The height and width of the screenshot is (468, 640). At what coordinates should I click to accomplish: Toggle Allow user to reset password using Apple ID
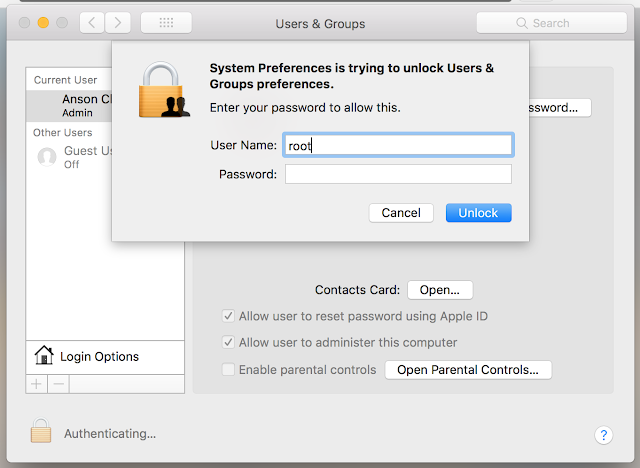(229, 316)
